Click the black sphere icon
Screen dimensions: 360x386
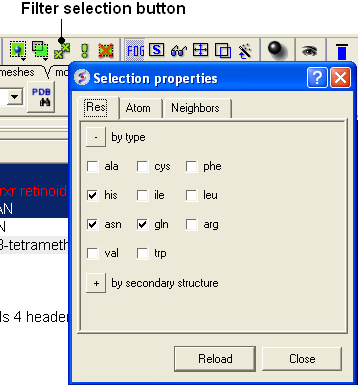pyautogui.click(x=277, y=50)
